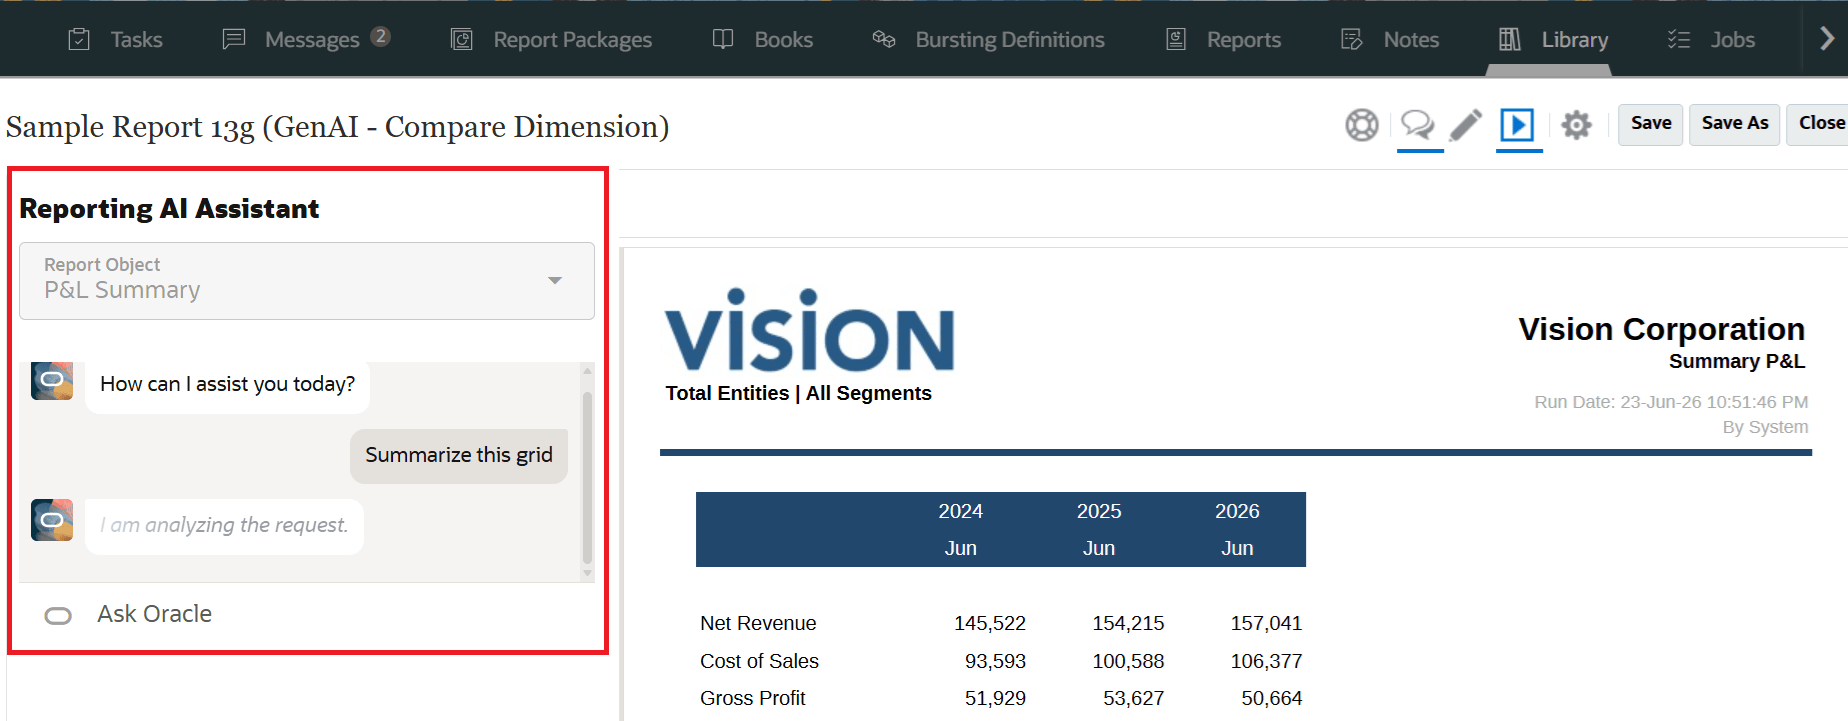Show more navigation tabs with right chevron

tap(1826, 38)
